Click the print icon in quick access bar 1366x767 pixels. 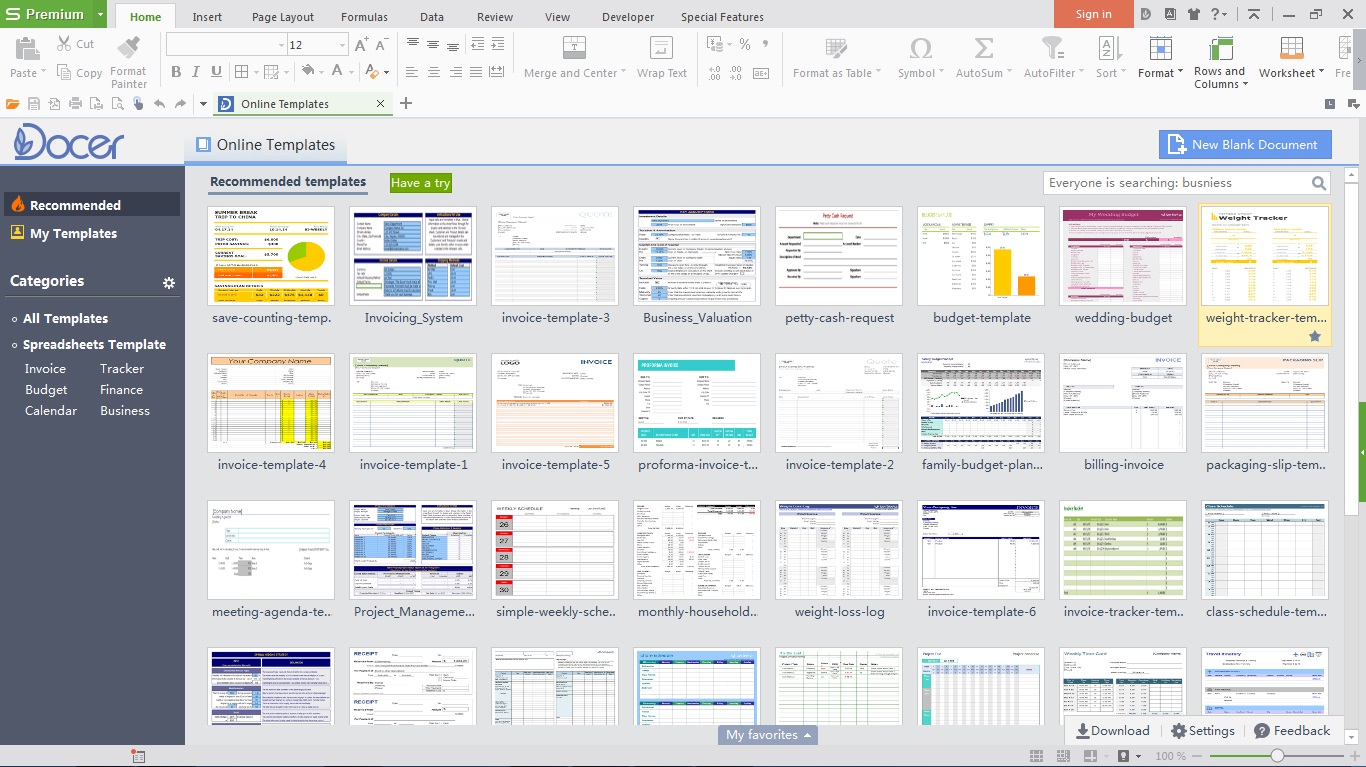click(x=76, y=104)
